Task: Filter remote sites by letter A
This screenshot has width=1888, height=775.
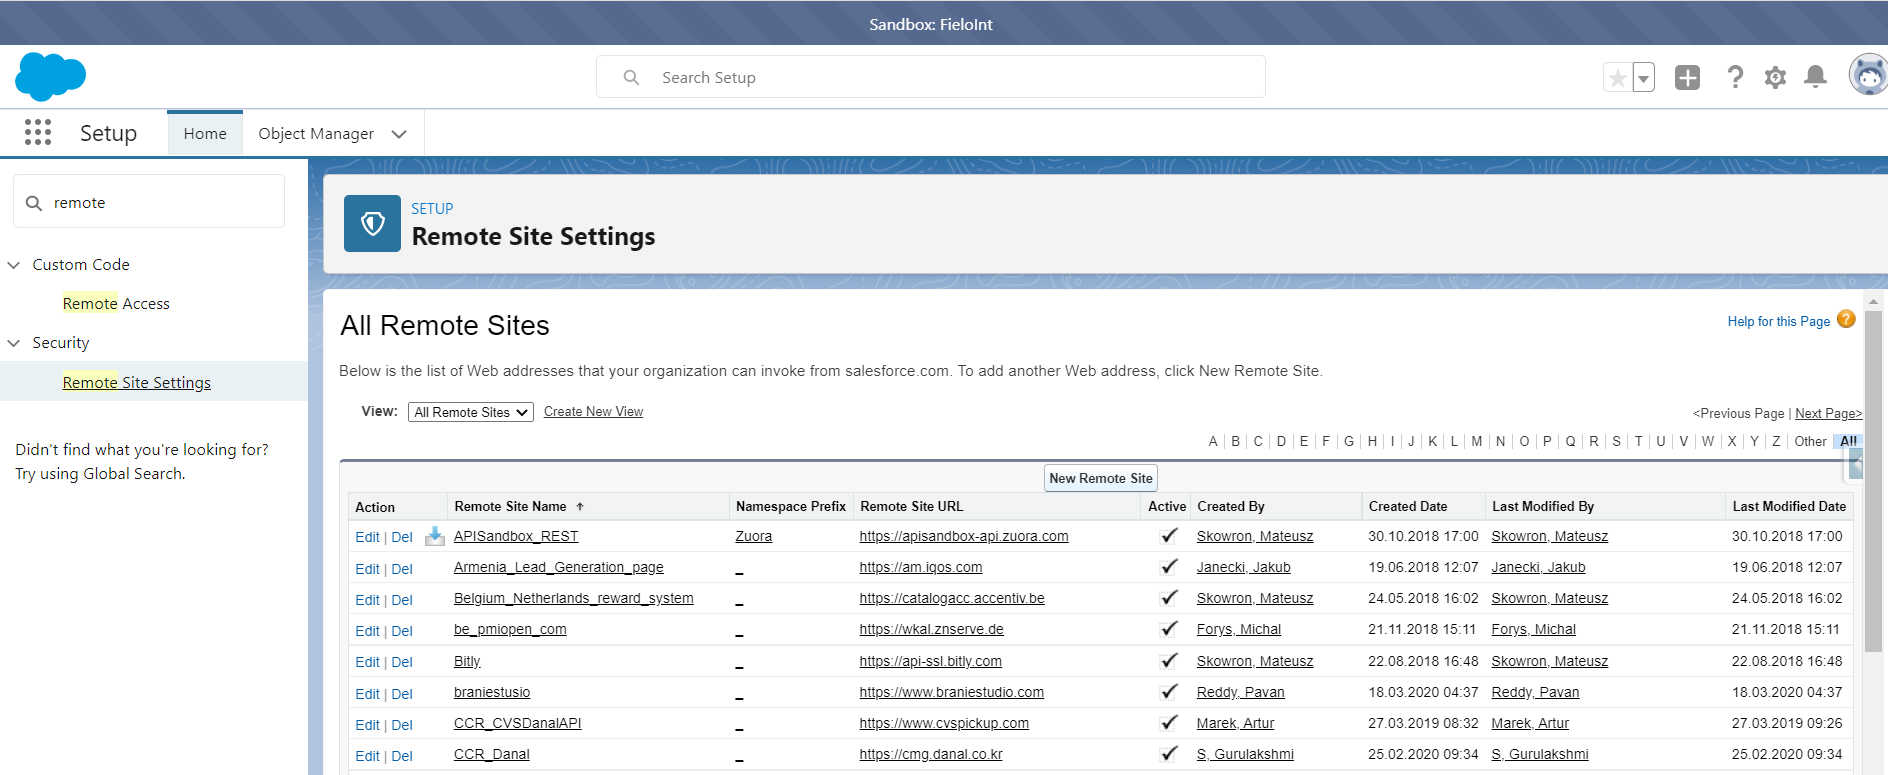Action: tap(1213, 441)
